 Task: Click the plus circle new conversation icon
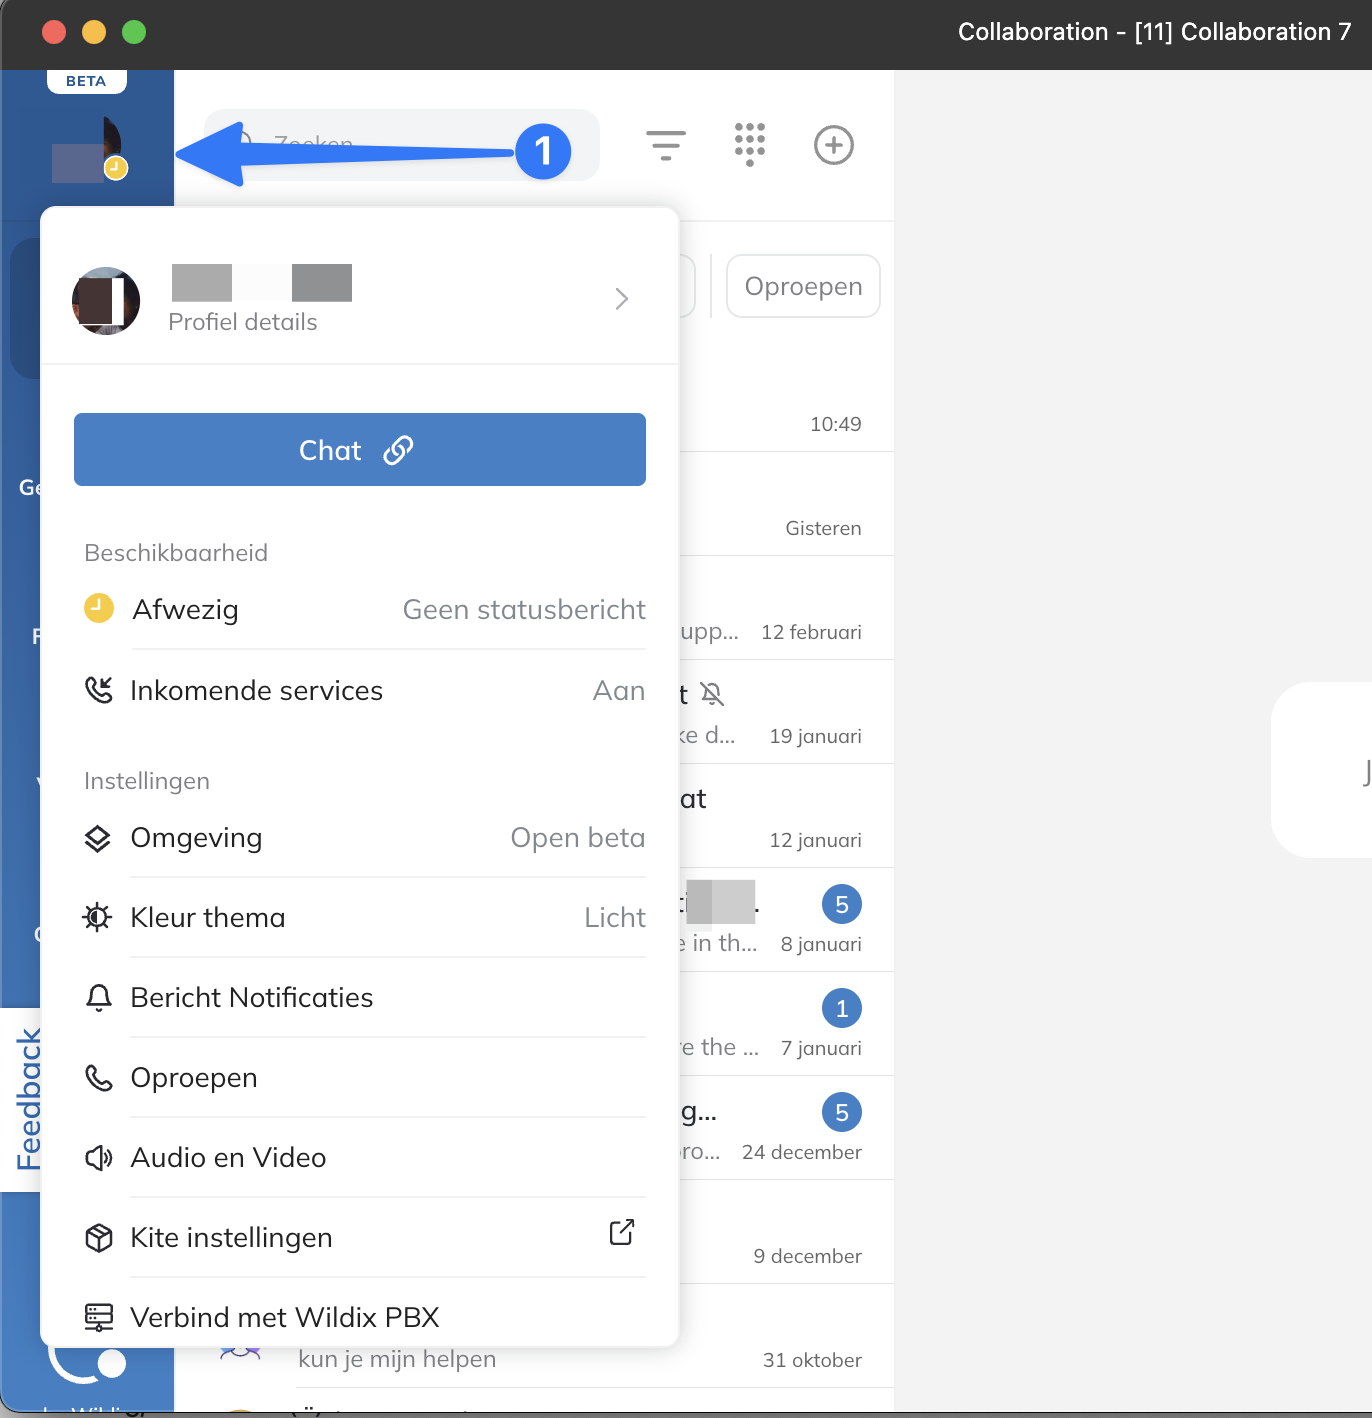click(833, 145)
